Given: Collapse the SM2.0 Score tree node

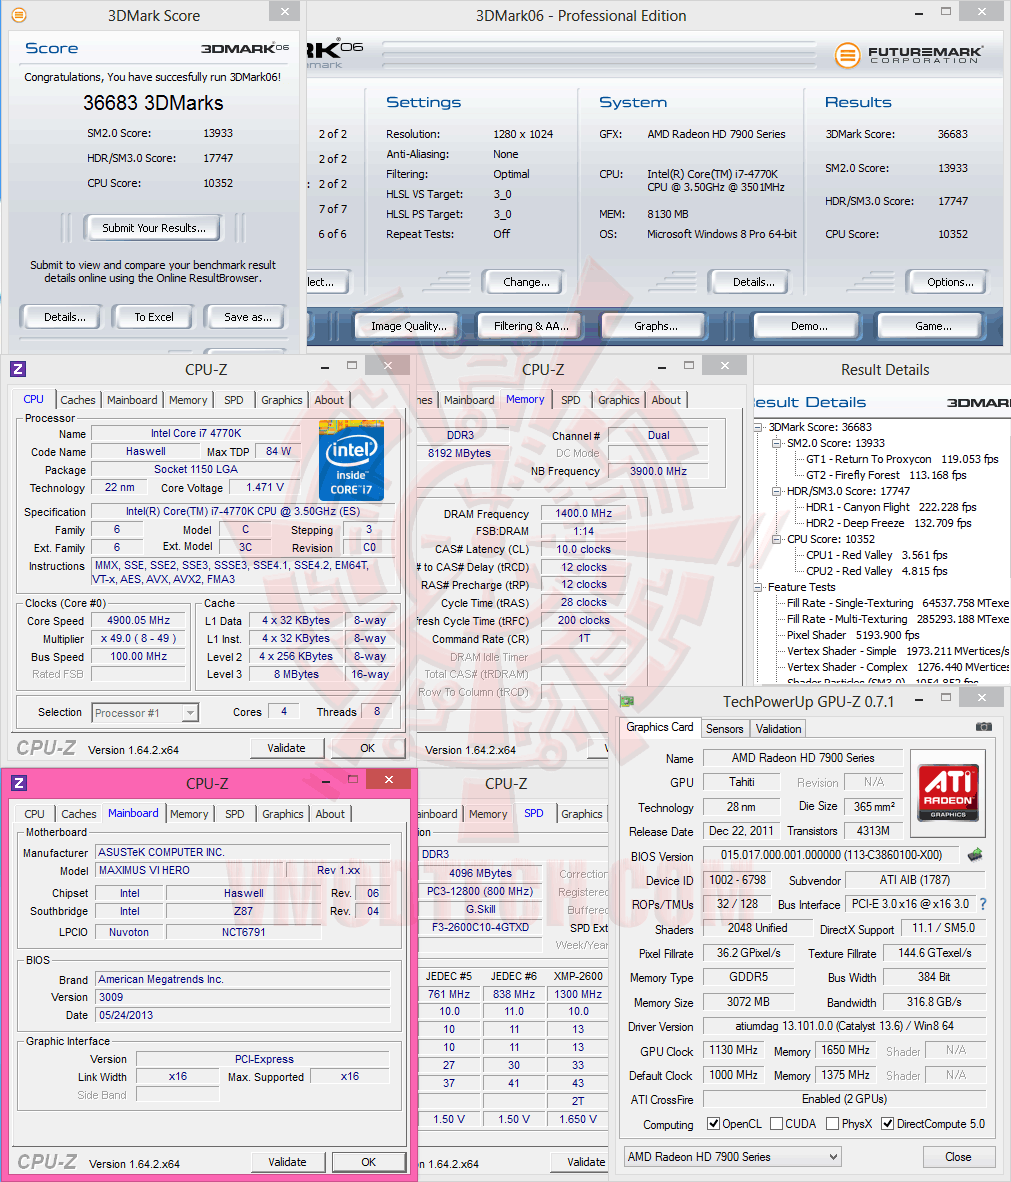Looking at the screenshot, I should [x=777, y=443].
